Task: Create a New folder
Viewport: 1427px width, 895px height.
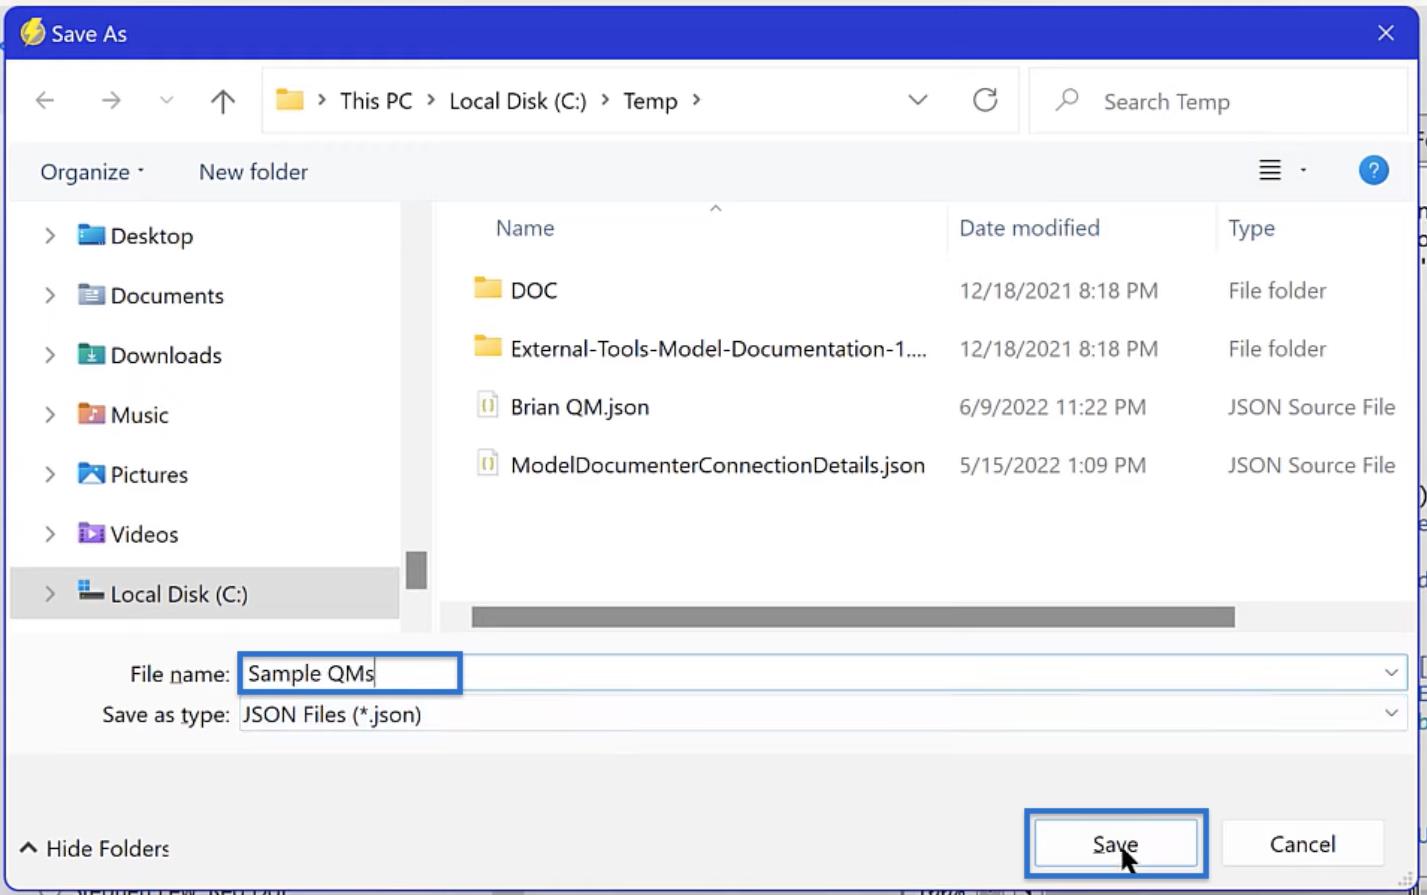Action: point(253,172)
